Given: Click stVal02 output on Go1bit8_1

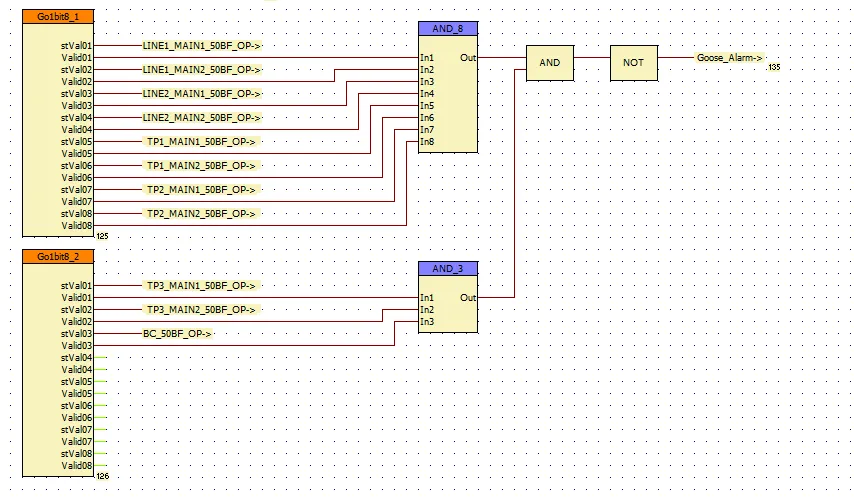Looking at the screenshot, I should coord(76,70).
